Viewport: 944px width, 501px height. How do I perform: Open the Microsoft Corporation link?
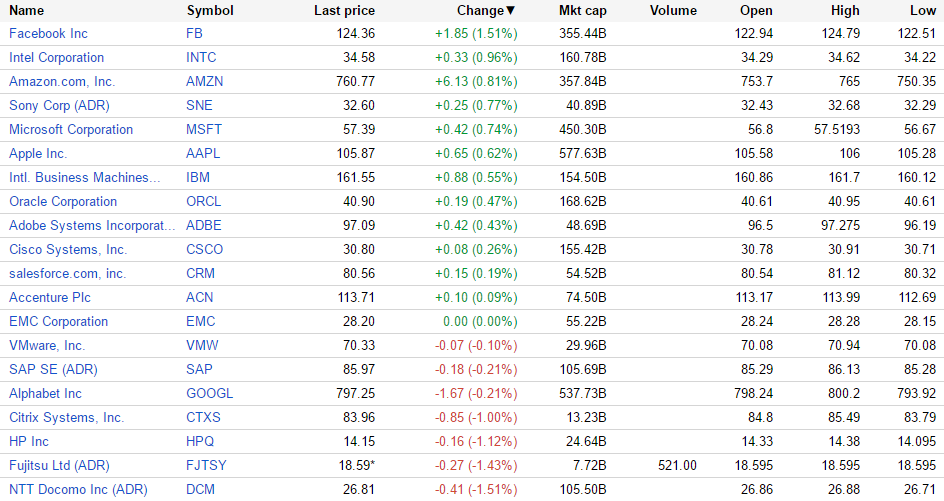(x=71, y=130)
